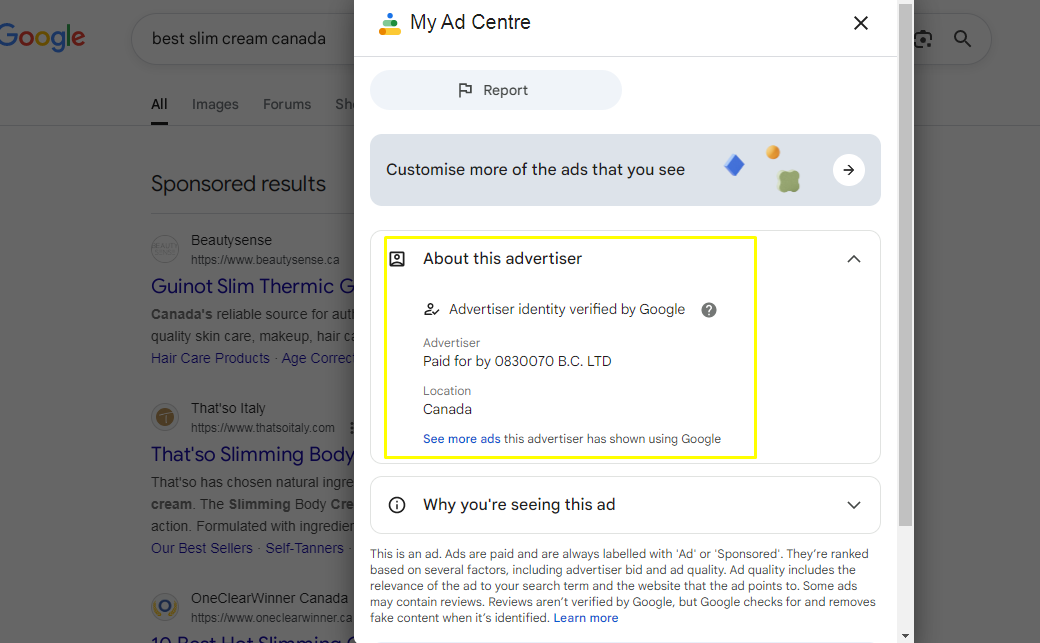Click the help icon beside advertiser identity verified

(709, 310)
